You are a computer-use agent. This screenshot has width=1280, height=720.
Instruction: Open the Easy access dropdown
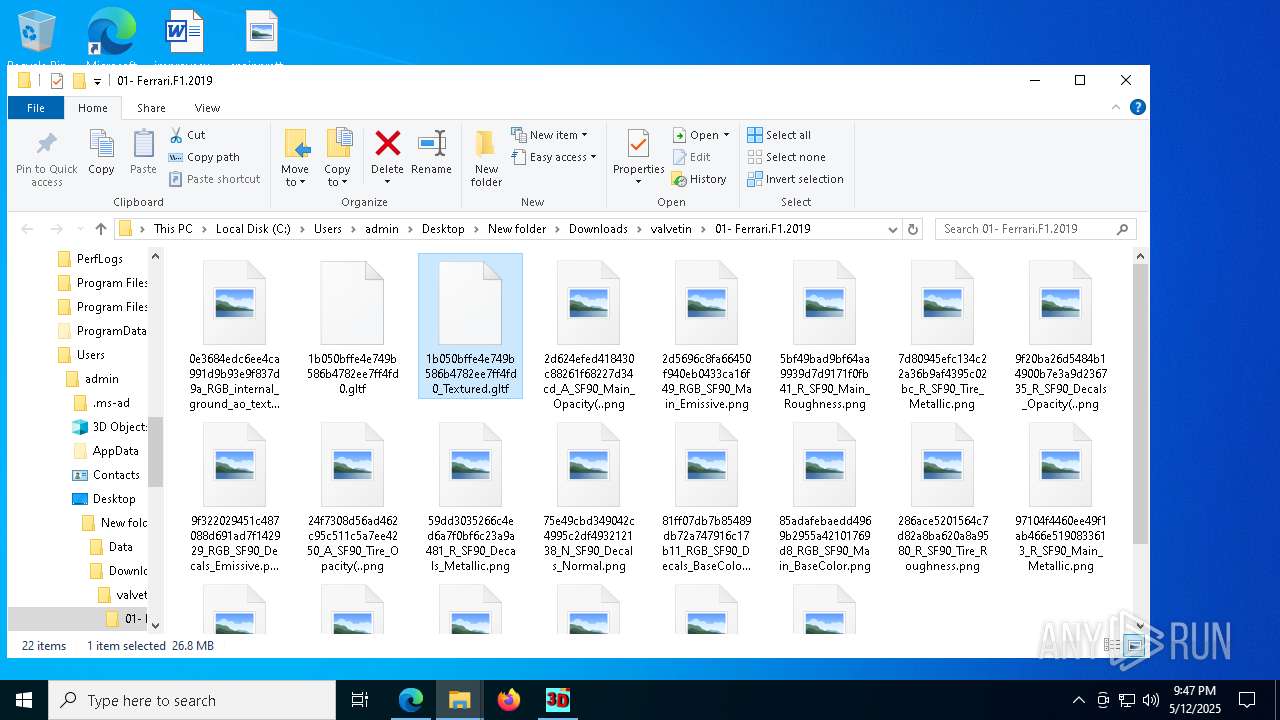tap(554, 157)
